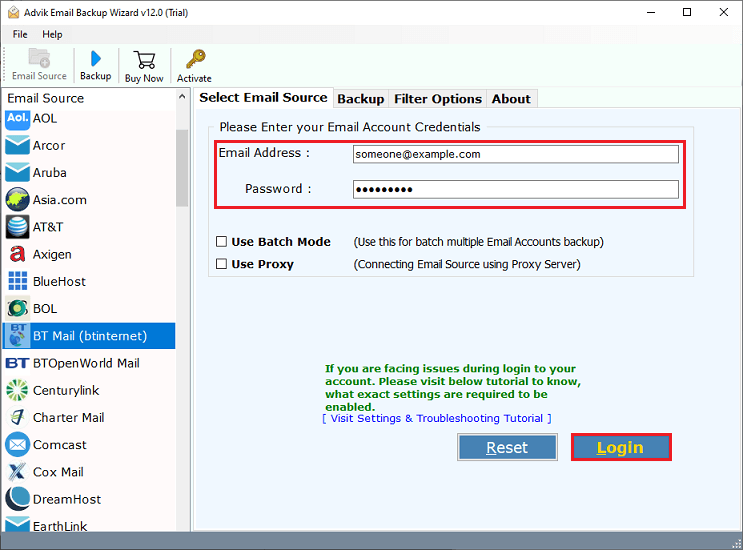The height and width of the screenshot is (550, 743).
Task: Click the app icon in title bar
Action: tap(13, 12)
